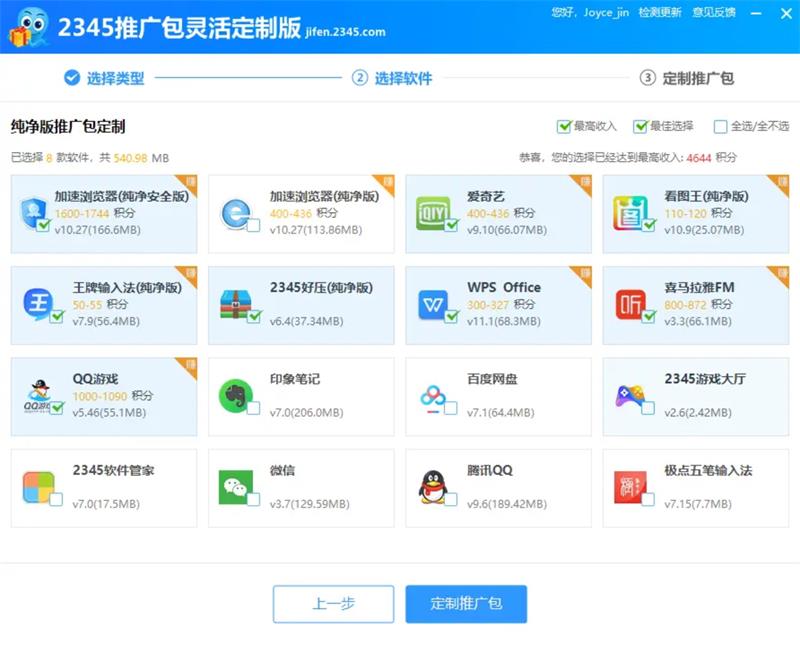Open the 检测更新 link
The image size is (800, 645).
[660, 12]
